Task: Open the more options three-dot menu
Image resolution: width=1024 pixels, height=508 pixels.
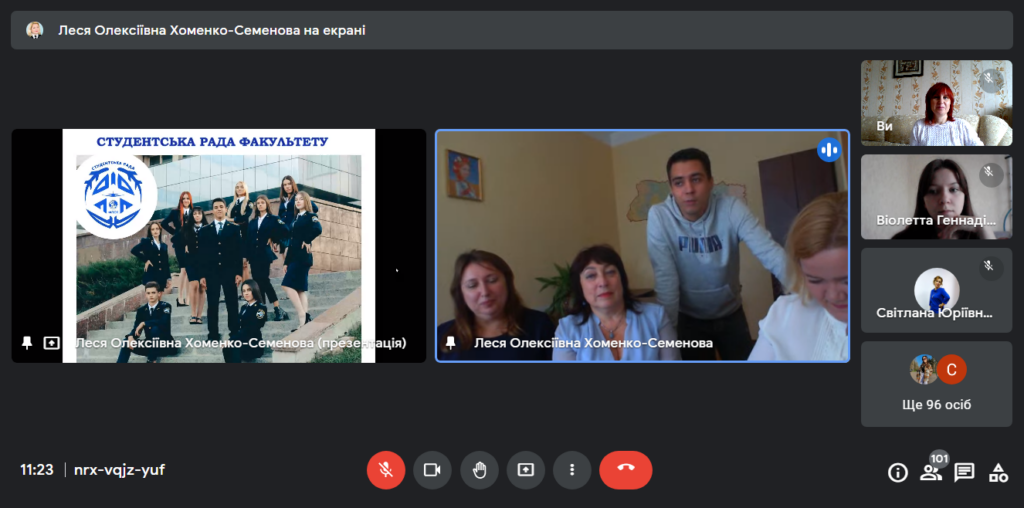Action: pyautogui.click(x=572, y=470)
